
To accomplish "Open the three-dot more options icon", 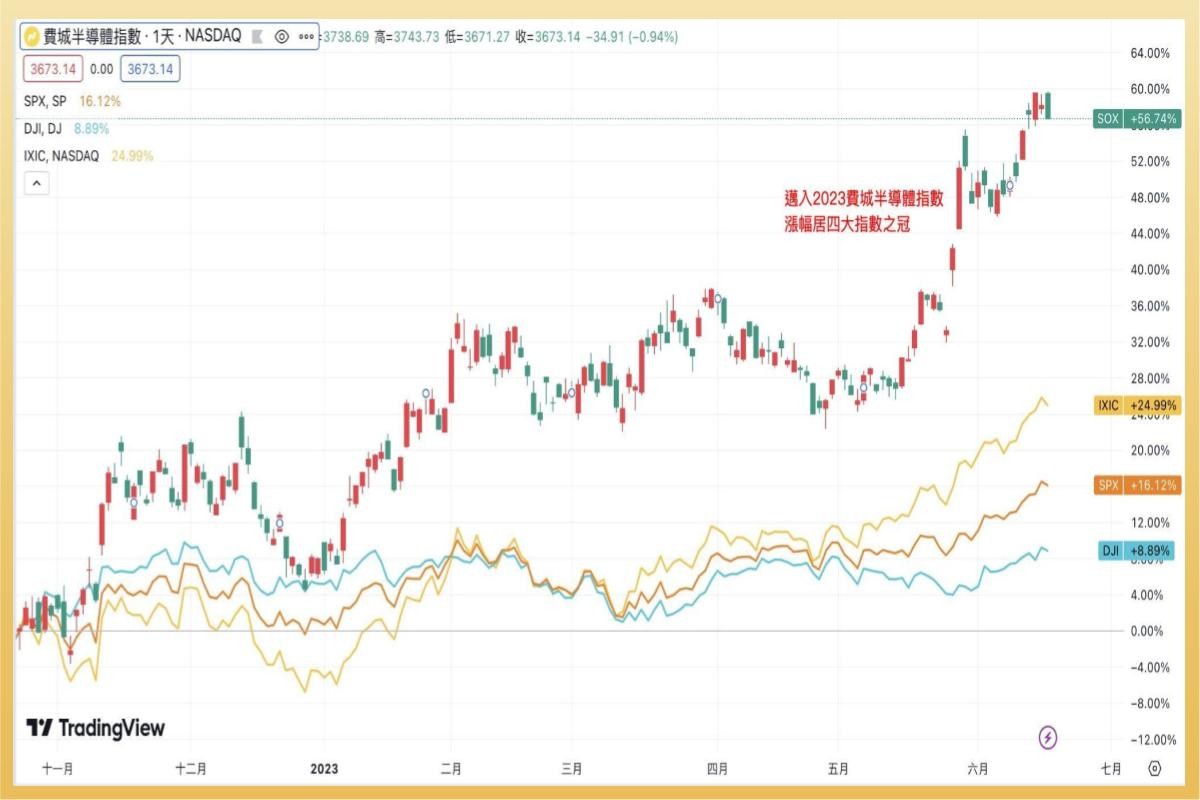I will [x=307, y=34].
